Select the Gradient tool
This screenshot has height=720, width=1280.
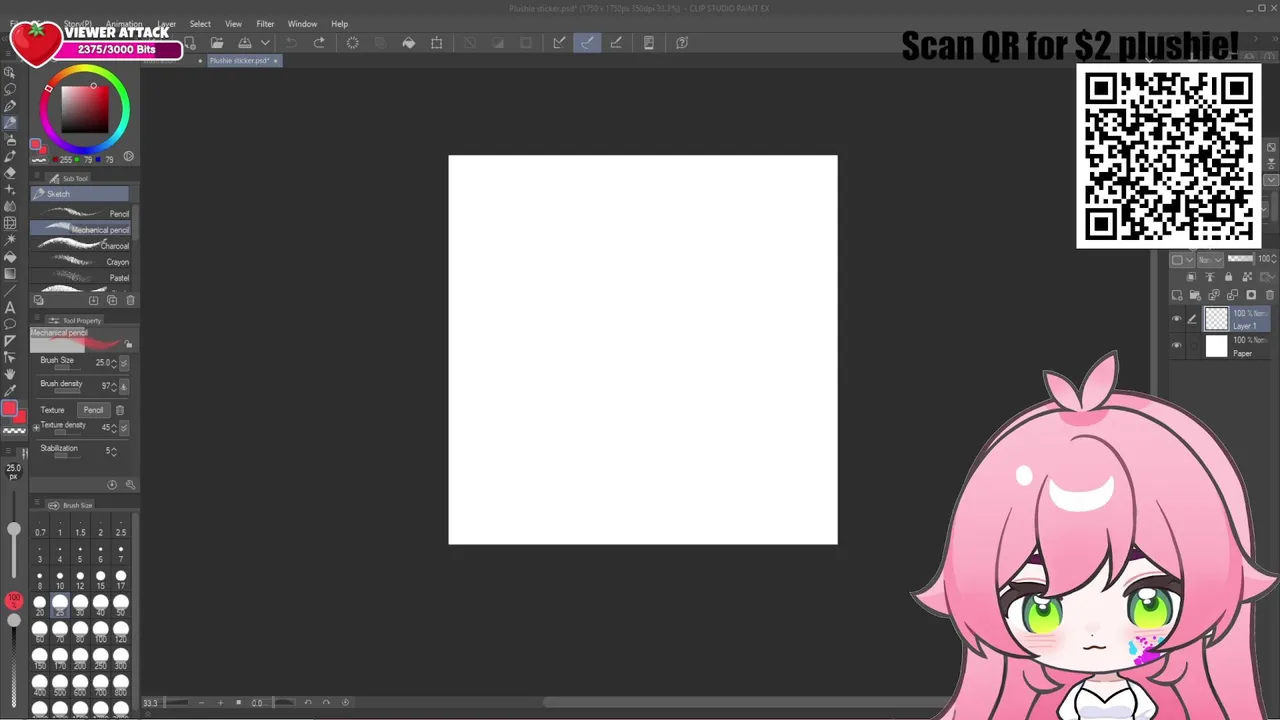coord(9,273)
